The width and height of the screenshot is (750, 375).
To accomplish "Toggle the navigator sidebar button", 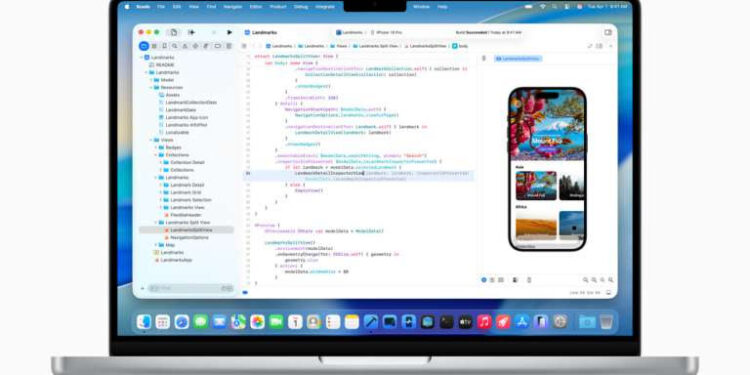I will click(174, 32).
